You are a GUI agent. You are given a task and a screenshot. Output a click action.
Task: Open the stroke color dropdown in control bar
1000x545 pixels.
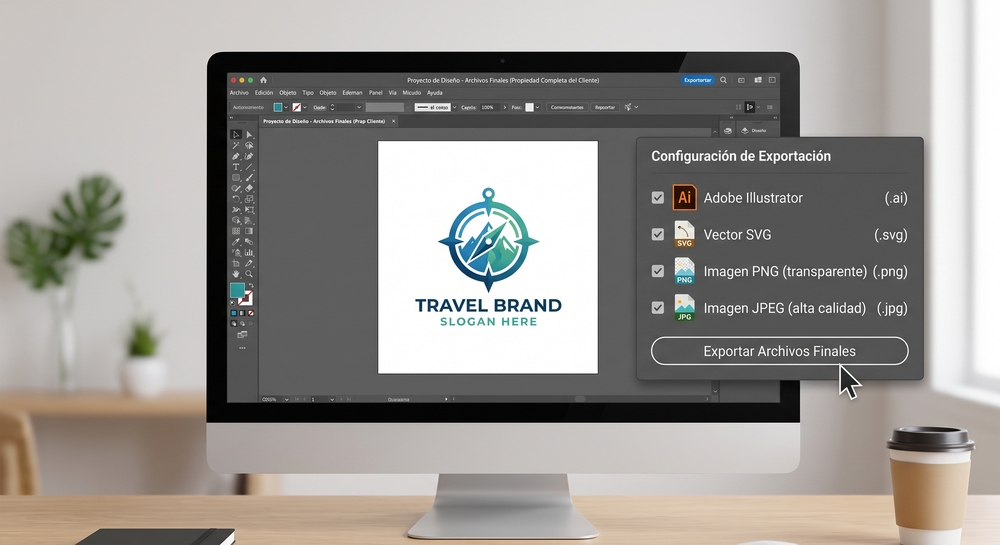point(305,107)
